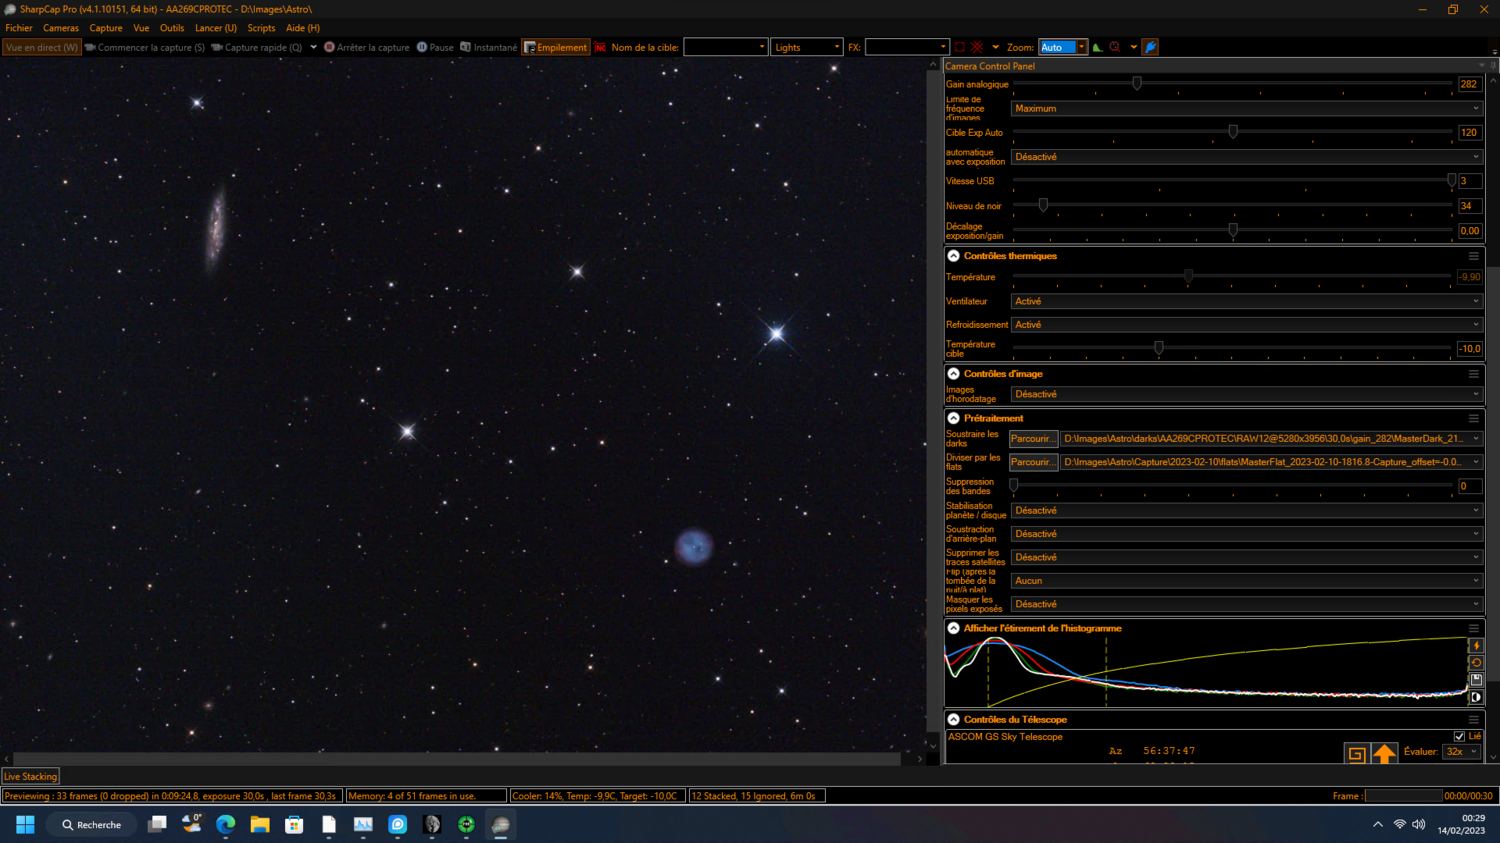Open the Zoom level dropdown

[1062, 47]
